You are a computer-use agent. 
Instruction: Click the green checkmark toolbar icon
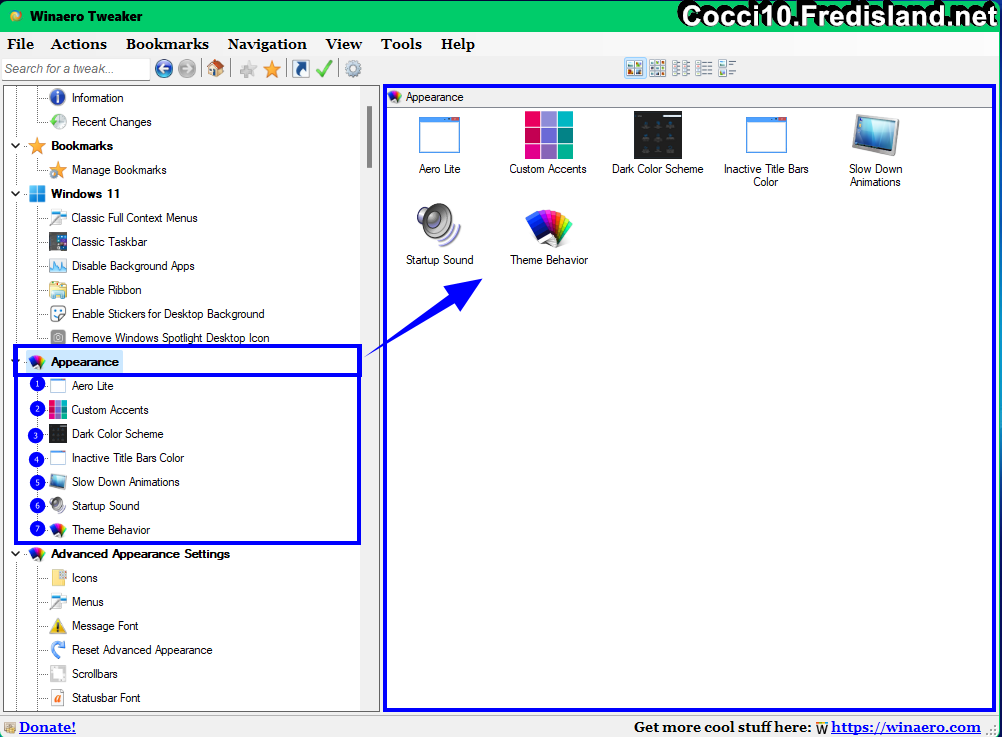pos(324,68)
